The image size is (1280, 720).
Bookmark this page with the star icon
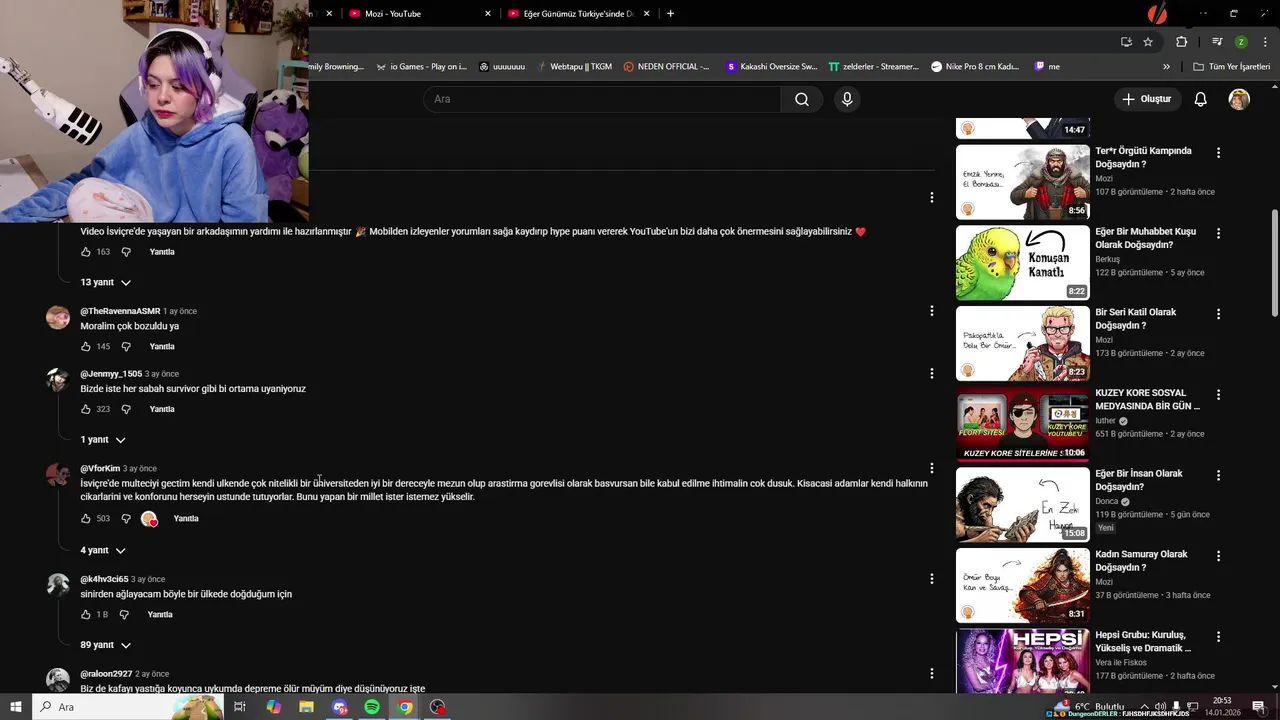(x=1148, y=42)
